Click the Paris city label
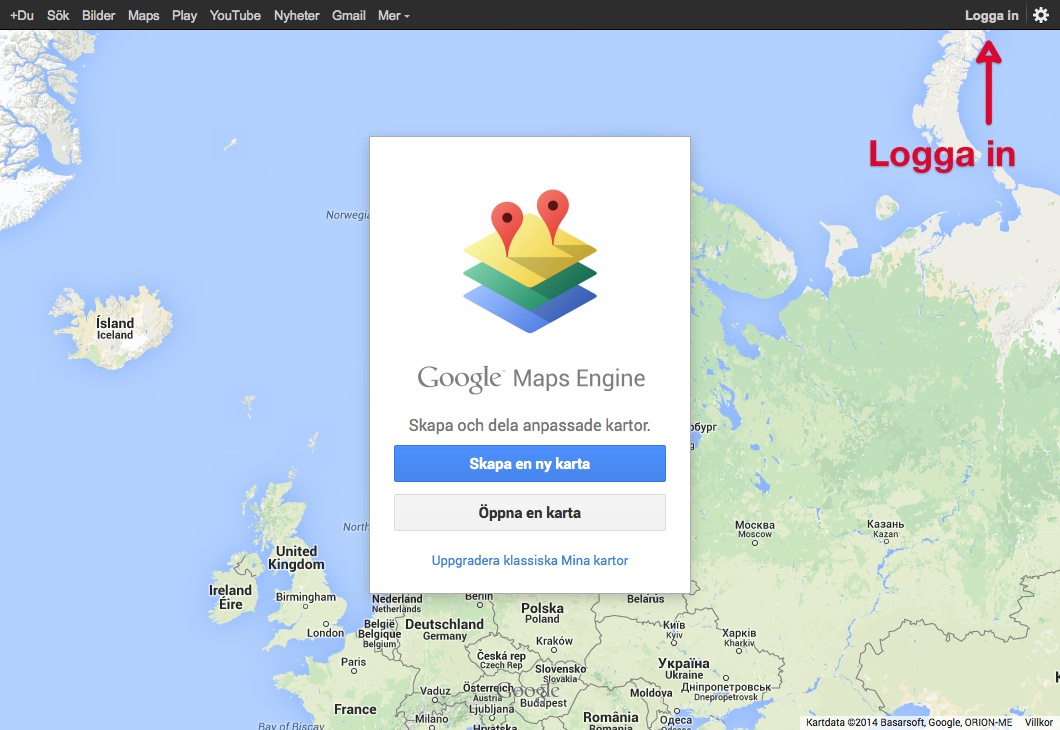Image resolution: width=1060 pixels, height=730 pixels. click(x=354, y=662)
